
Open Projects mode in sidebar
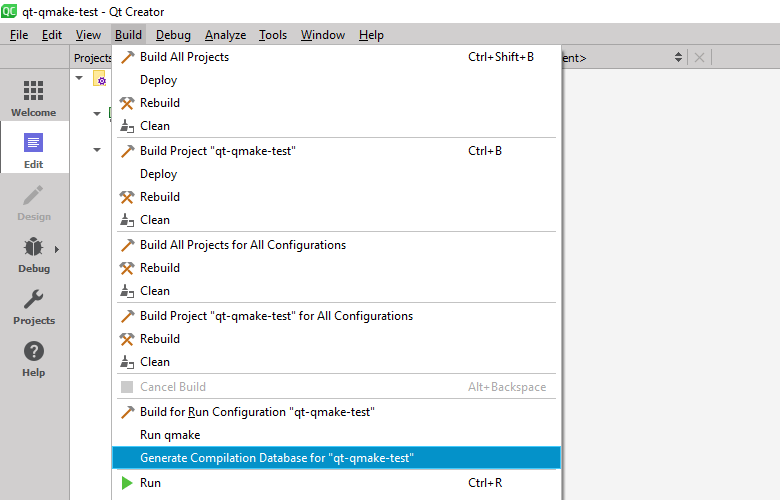[33, 306]
